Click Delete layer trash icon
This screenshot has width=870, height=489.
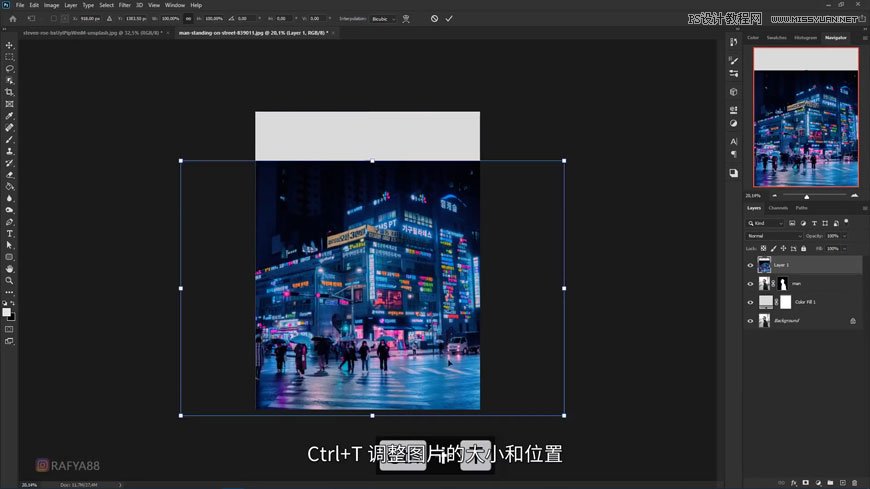[854, 483]
